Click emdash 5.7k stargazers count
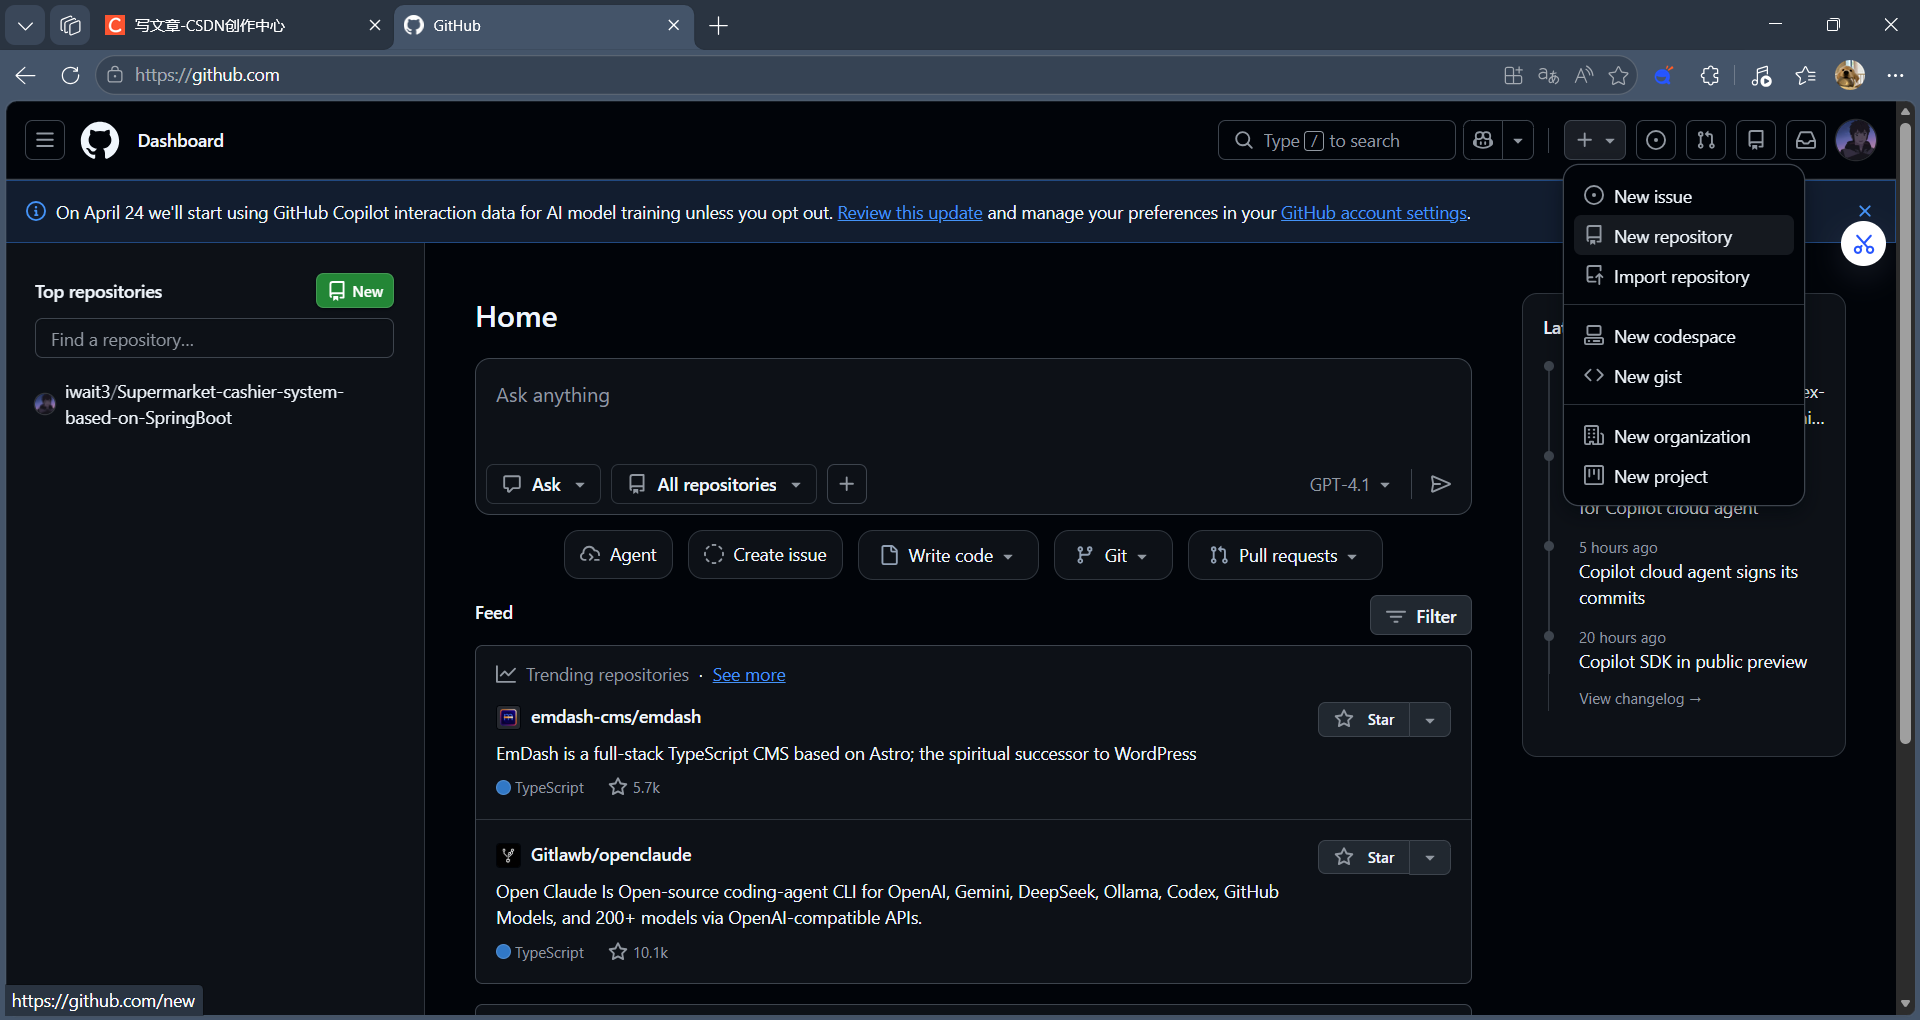 point(635,788)
